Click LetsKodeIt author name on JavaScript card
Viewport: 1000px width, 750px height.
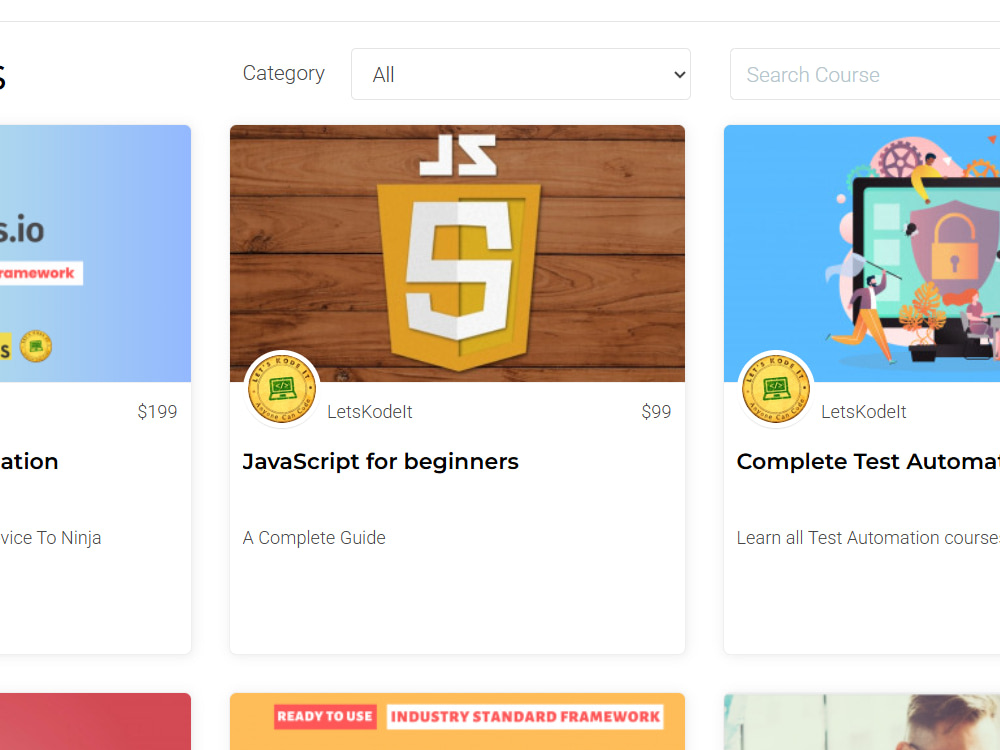tap(370, 412)
